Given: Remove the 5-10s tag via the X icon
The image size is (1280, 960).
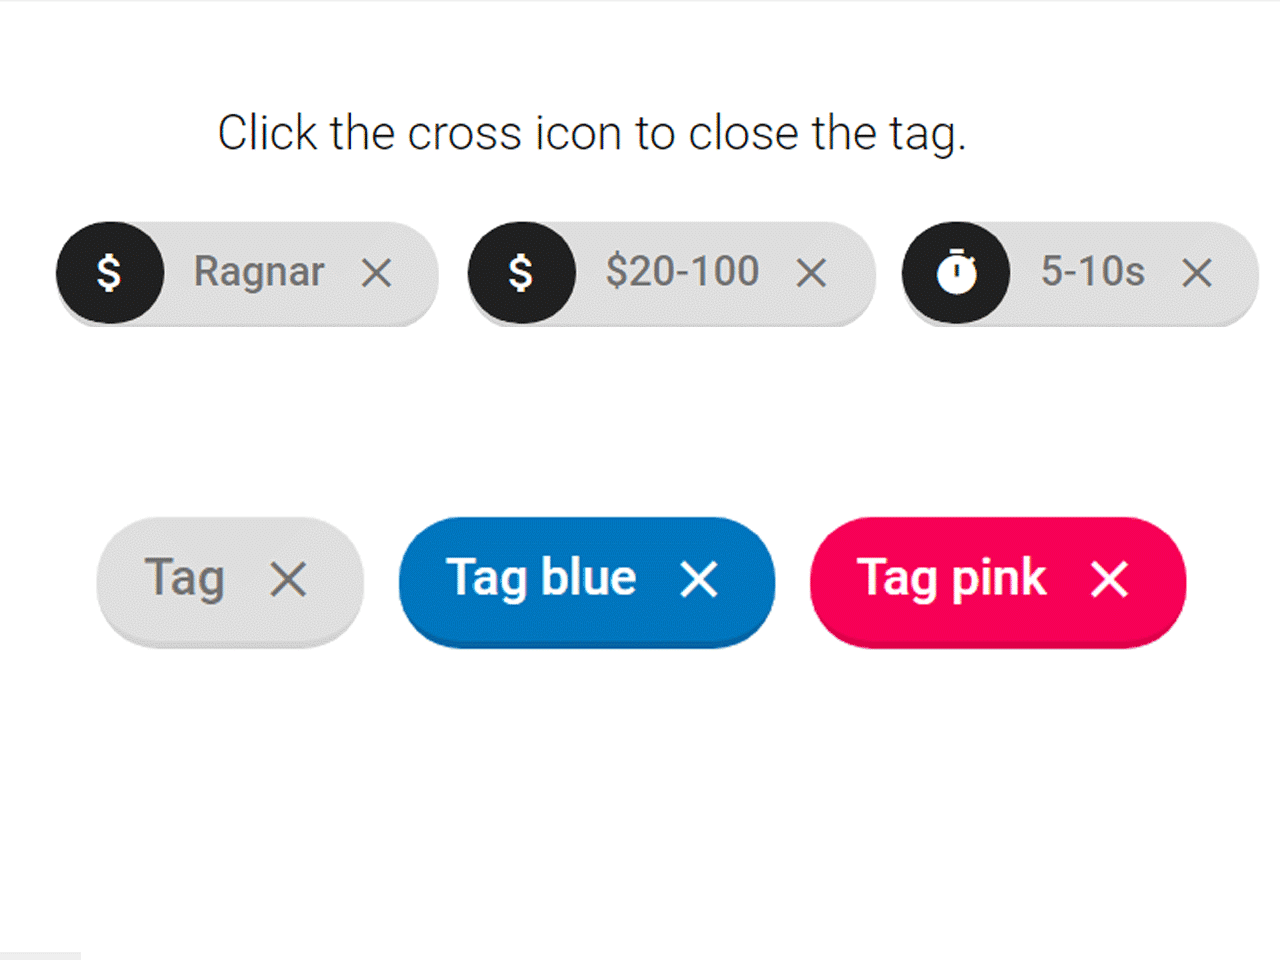Looking at the screenshot, I should point(1196,273).
